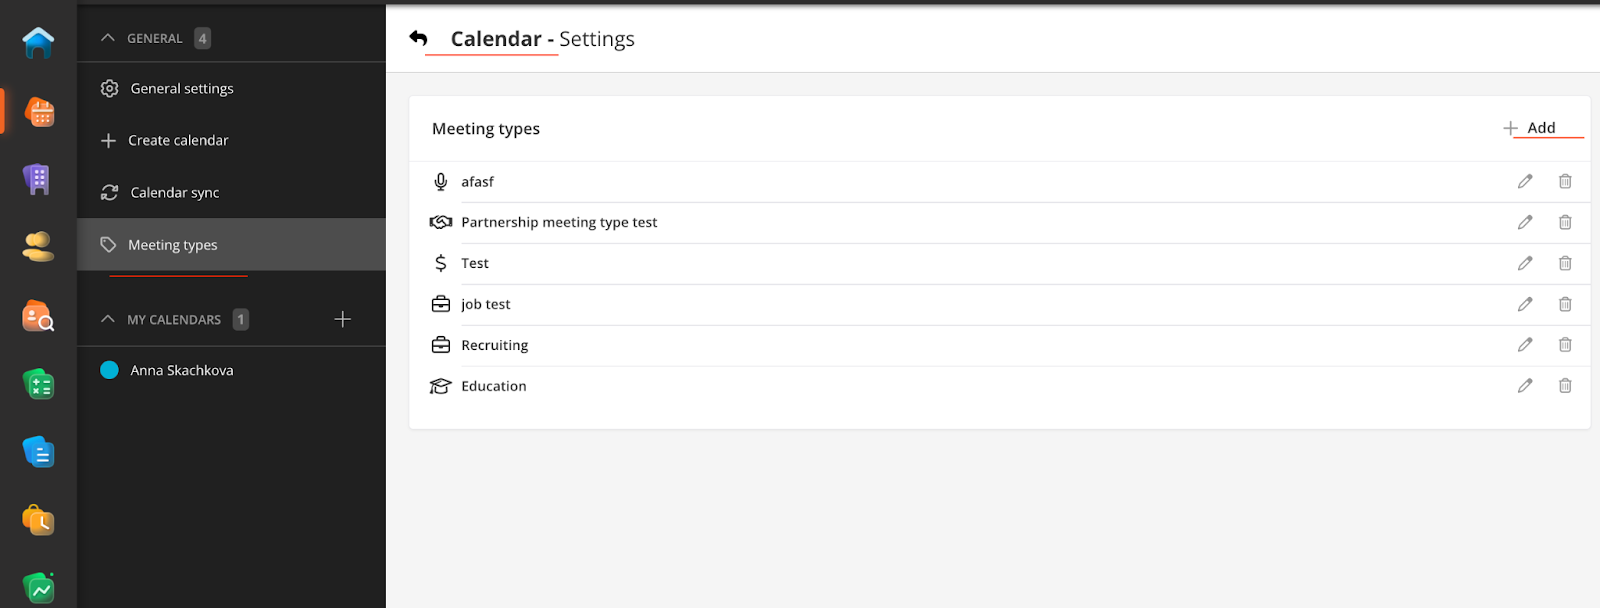Open the home app icon in sidebar
Screen dimensions: 1600x608
(x=38, y=43)
